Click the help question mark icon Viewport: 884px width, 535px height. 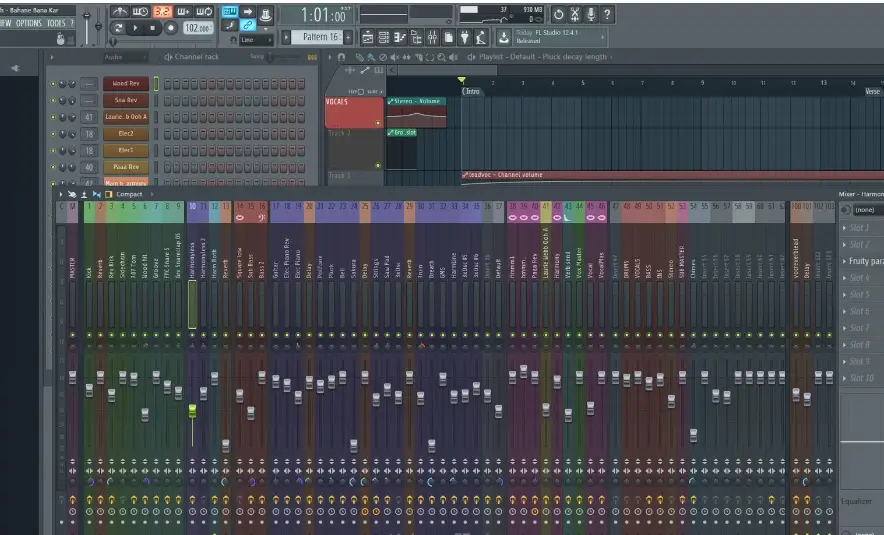[x=607, y=14]
